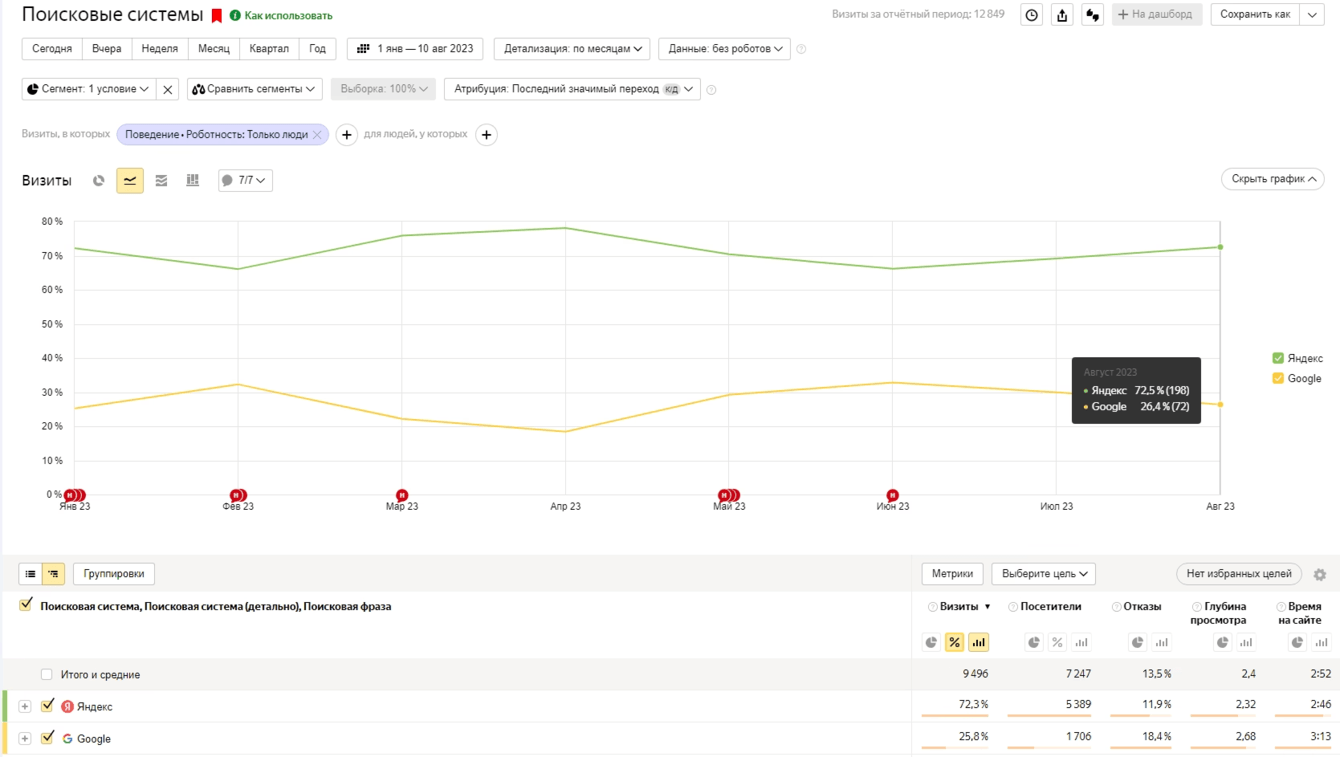1340x757 pixels.
Task: Uncheck the Яндекс row checkbox
Action: (47, 706)
